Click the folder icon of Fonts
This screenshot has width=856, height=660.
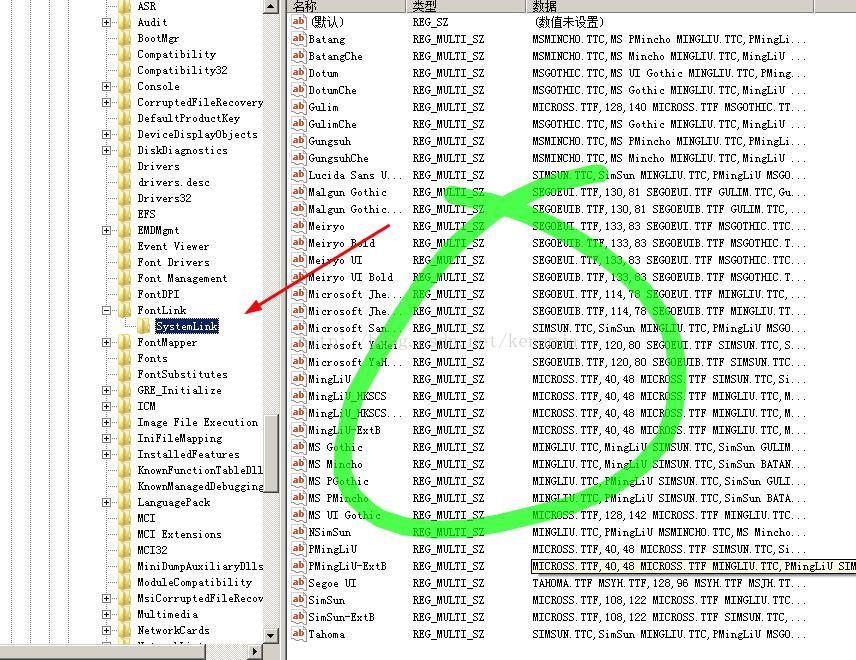point(125,359)
